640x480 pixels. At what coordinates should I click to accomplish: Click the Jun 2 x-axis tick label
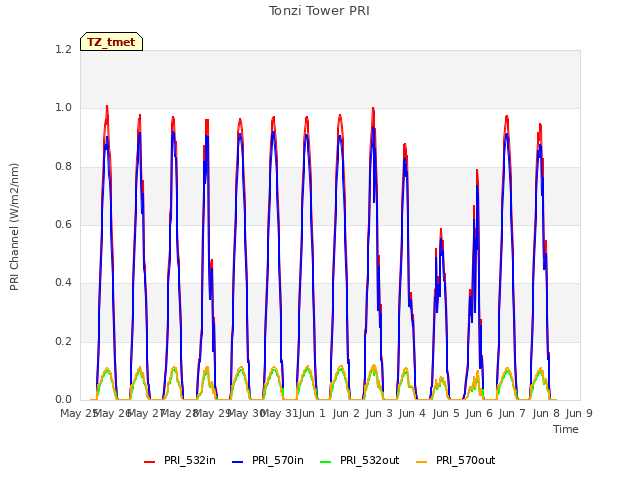pos(346,413)
